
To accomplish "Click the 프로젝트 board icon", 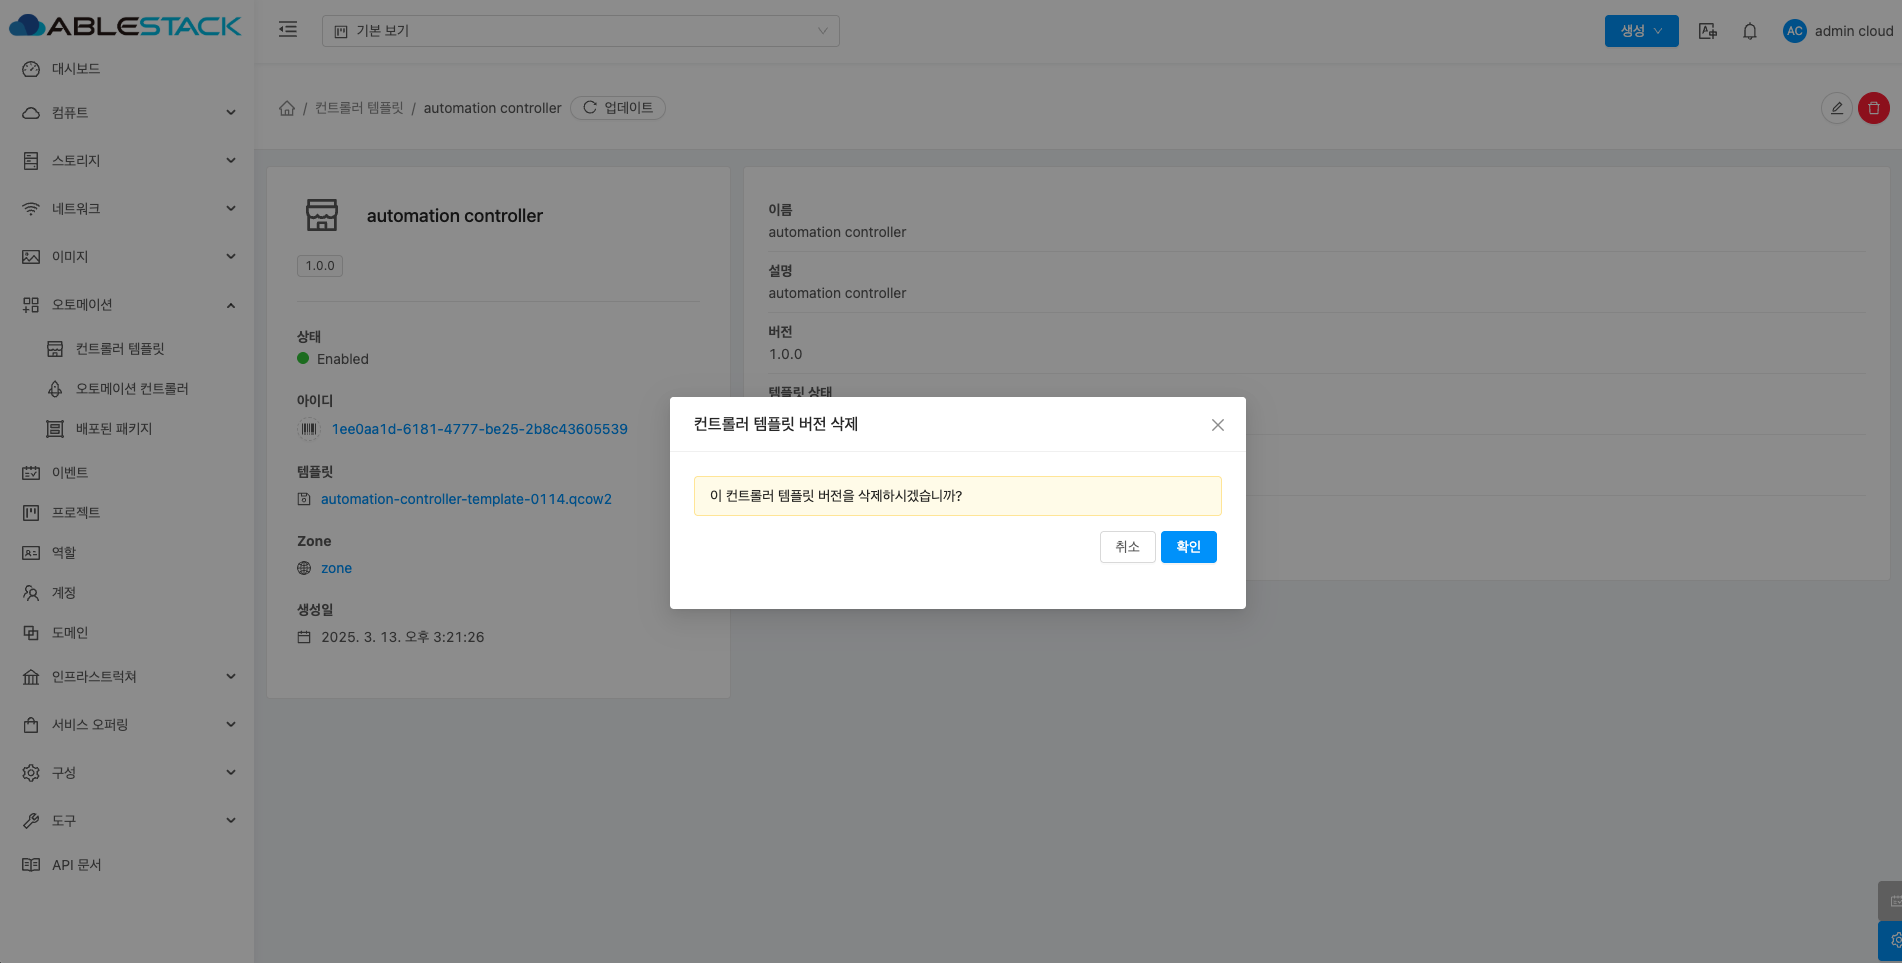I will 31,513.
